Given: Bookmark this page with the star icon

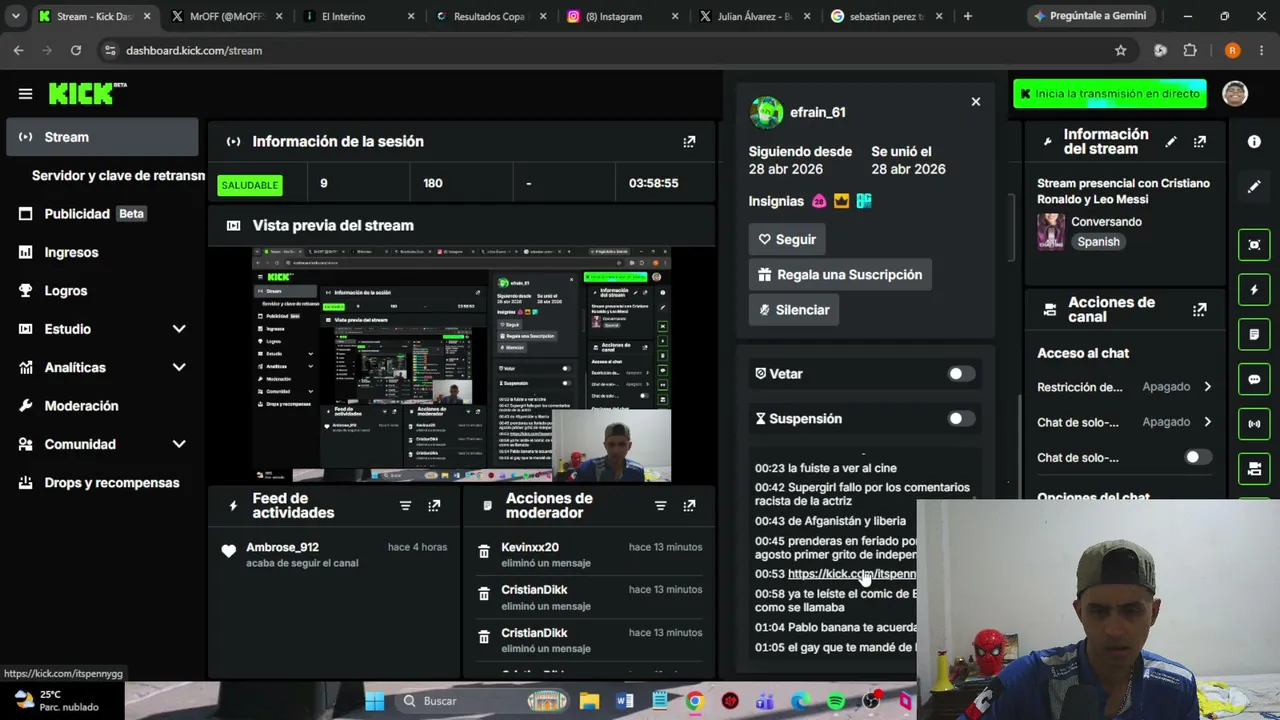Looking at the screenshot, I should [1120, 50].
